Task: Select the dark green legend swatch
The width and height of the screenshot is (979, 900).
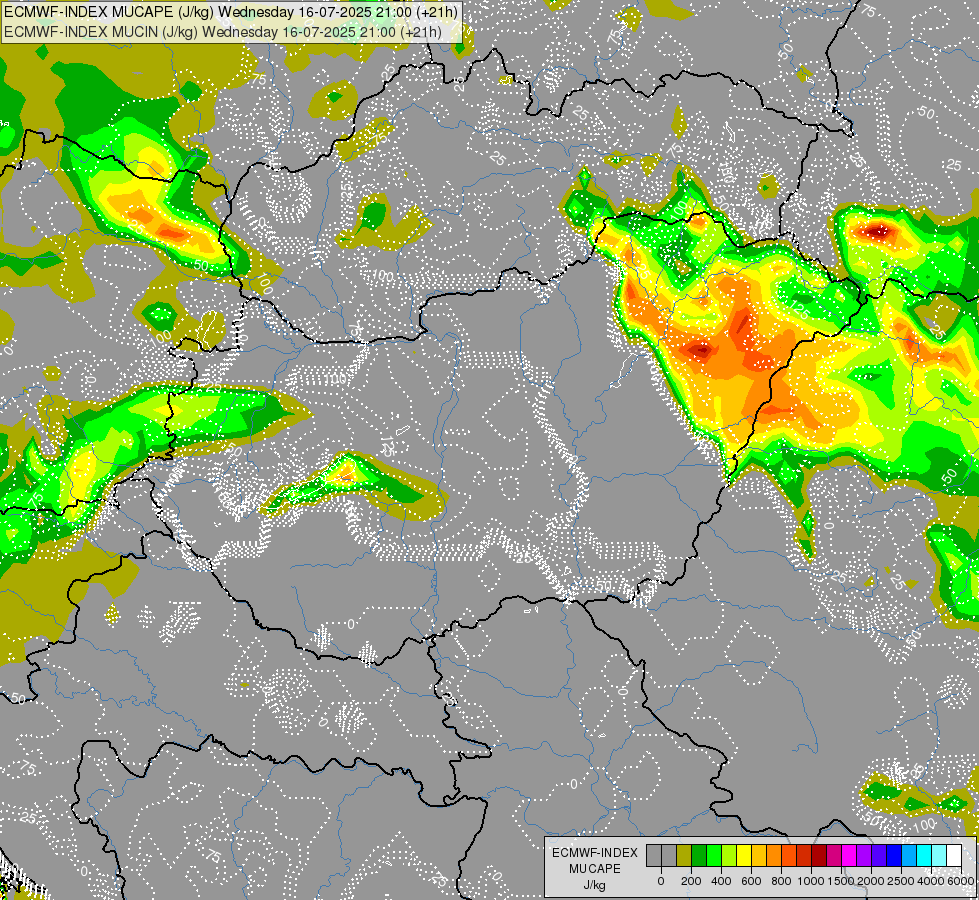Action: point(699,855)
